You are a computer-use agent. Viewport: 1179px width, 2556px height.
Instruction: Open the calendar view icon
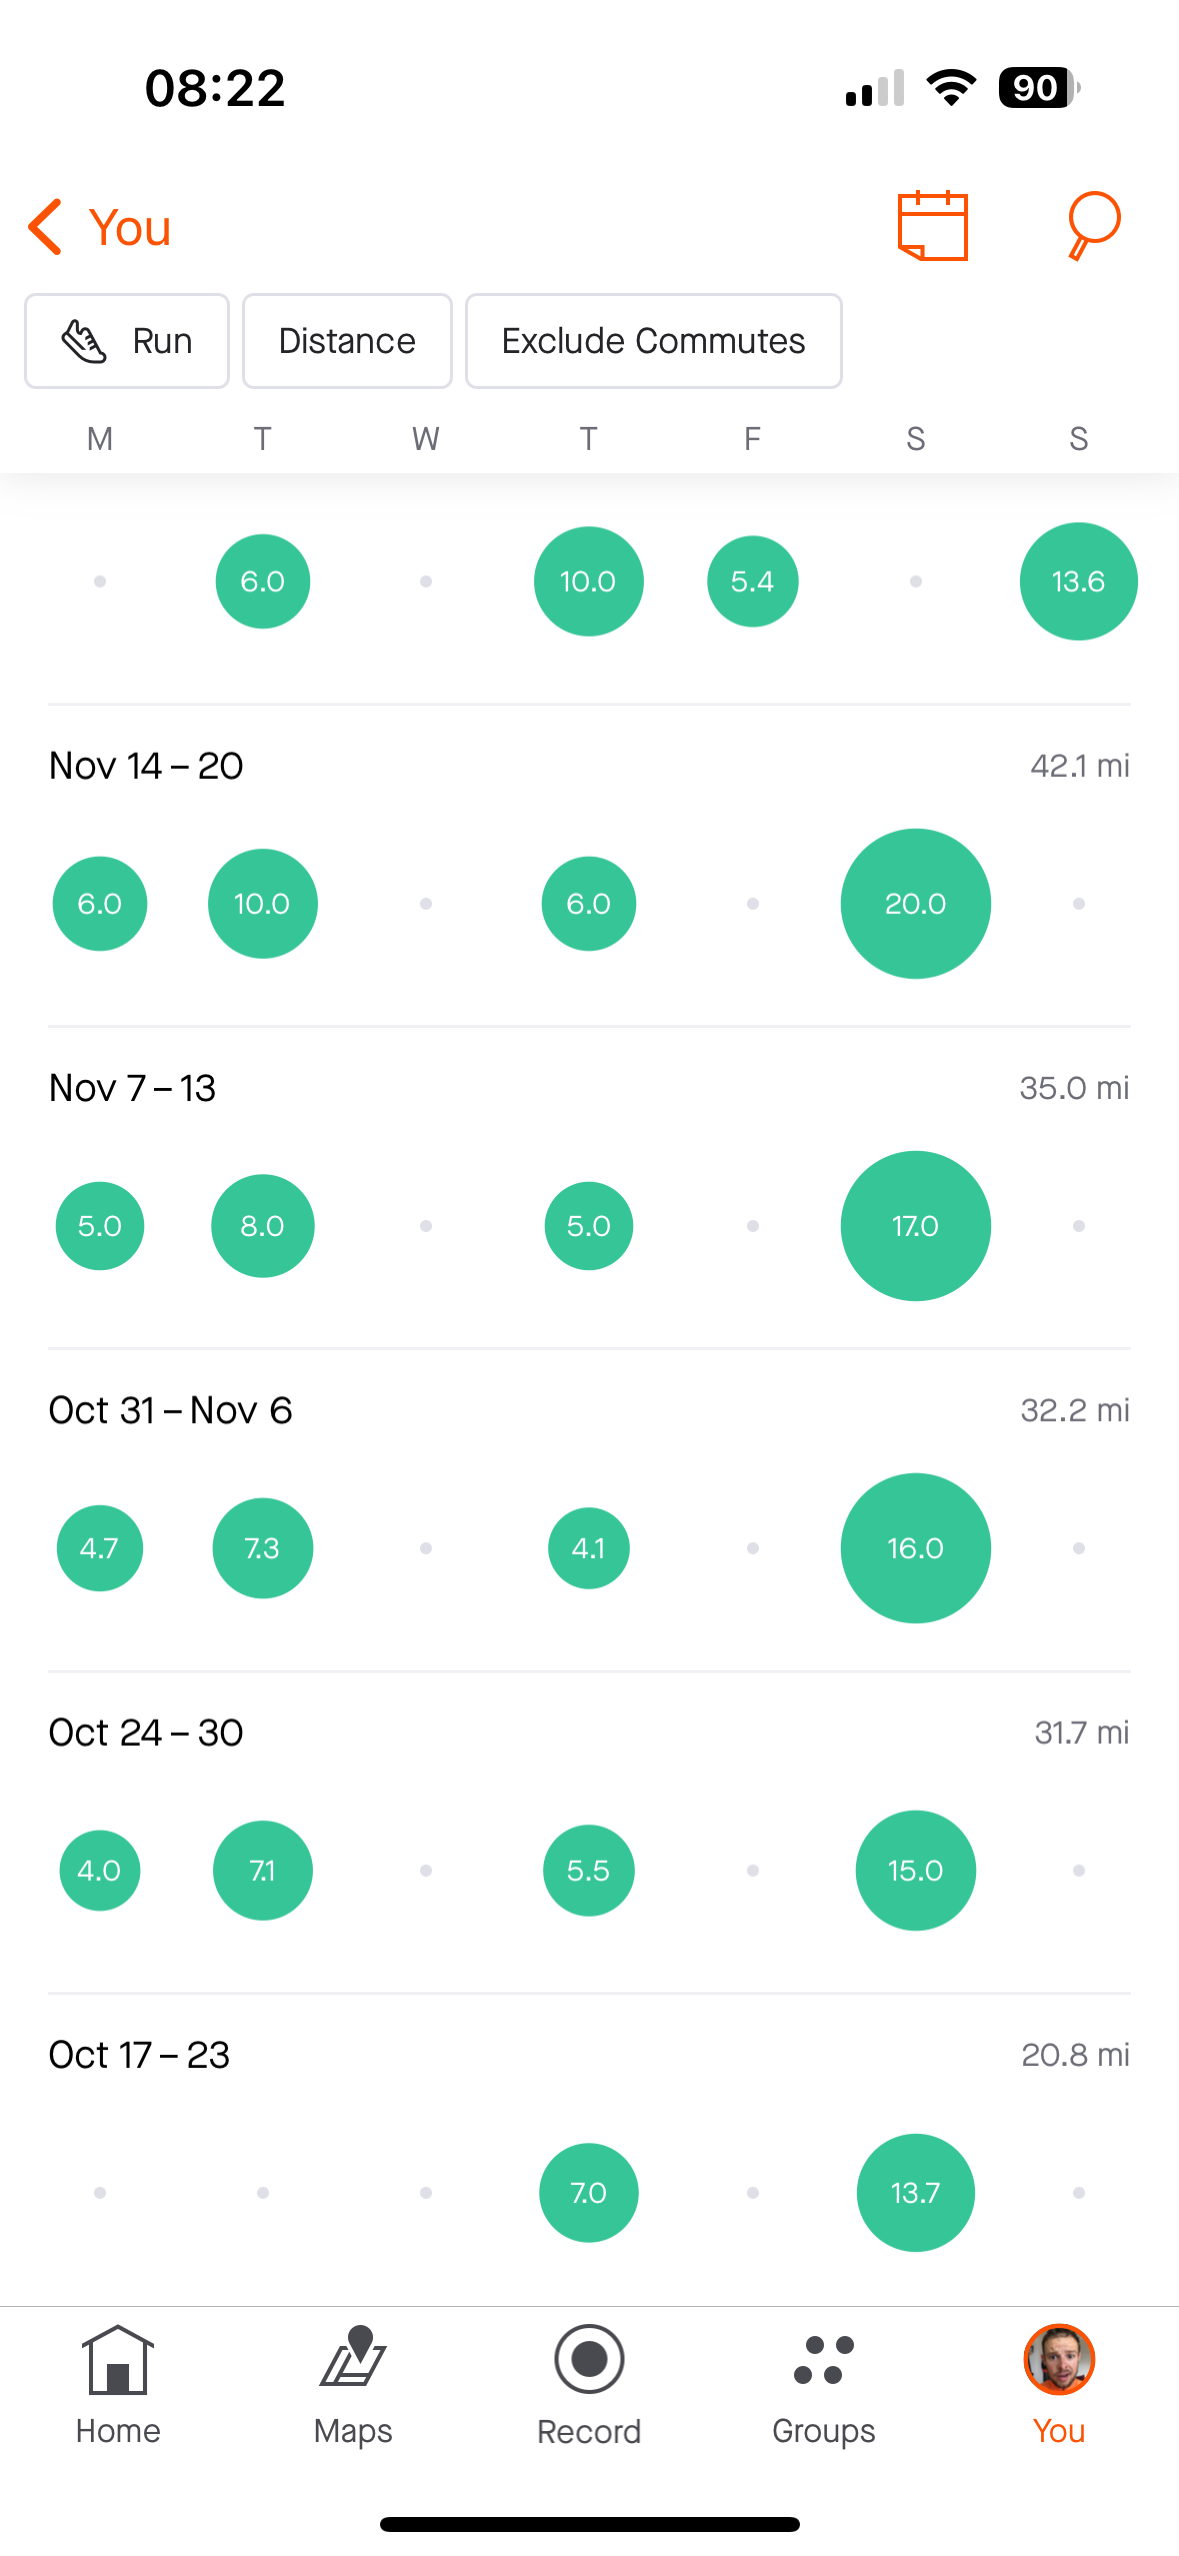[x=932, y=226]
